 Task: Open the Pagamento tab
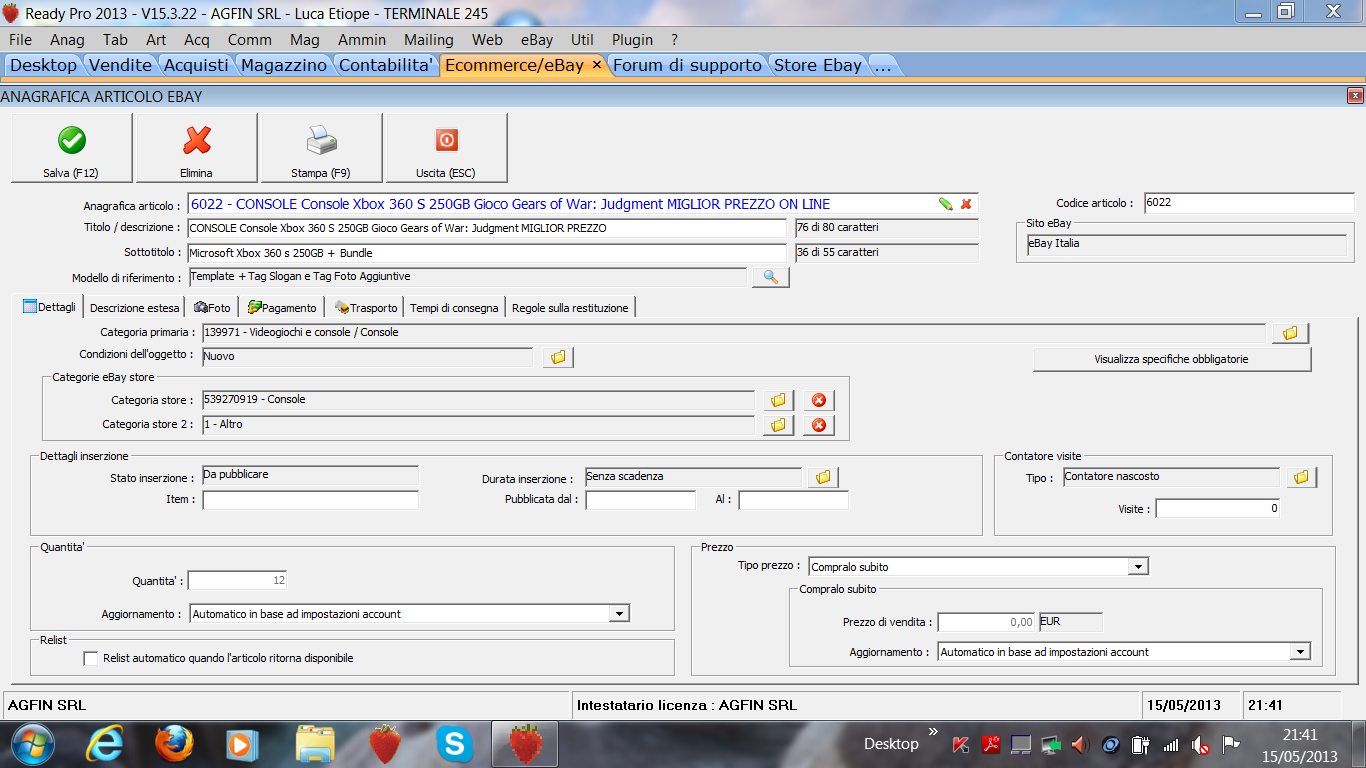point(282,307)
